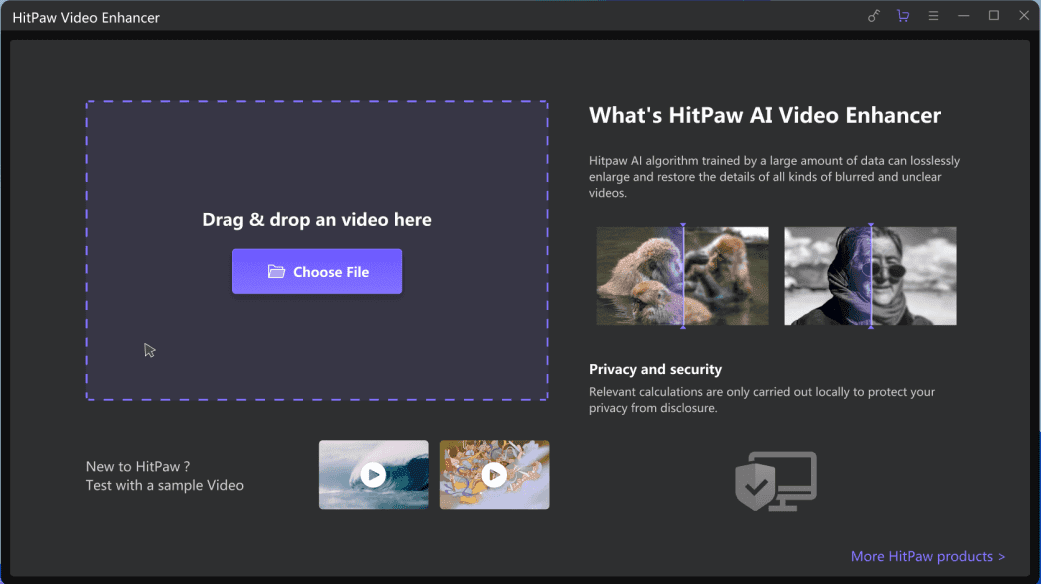Open the hamburger menu icon
Screen dimensions: 1041x584
[x=933, y=16]
